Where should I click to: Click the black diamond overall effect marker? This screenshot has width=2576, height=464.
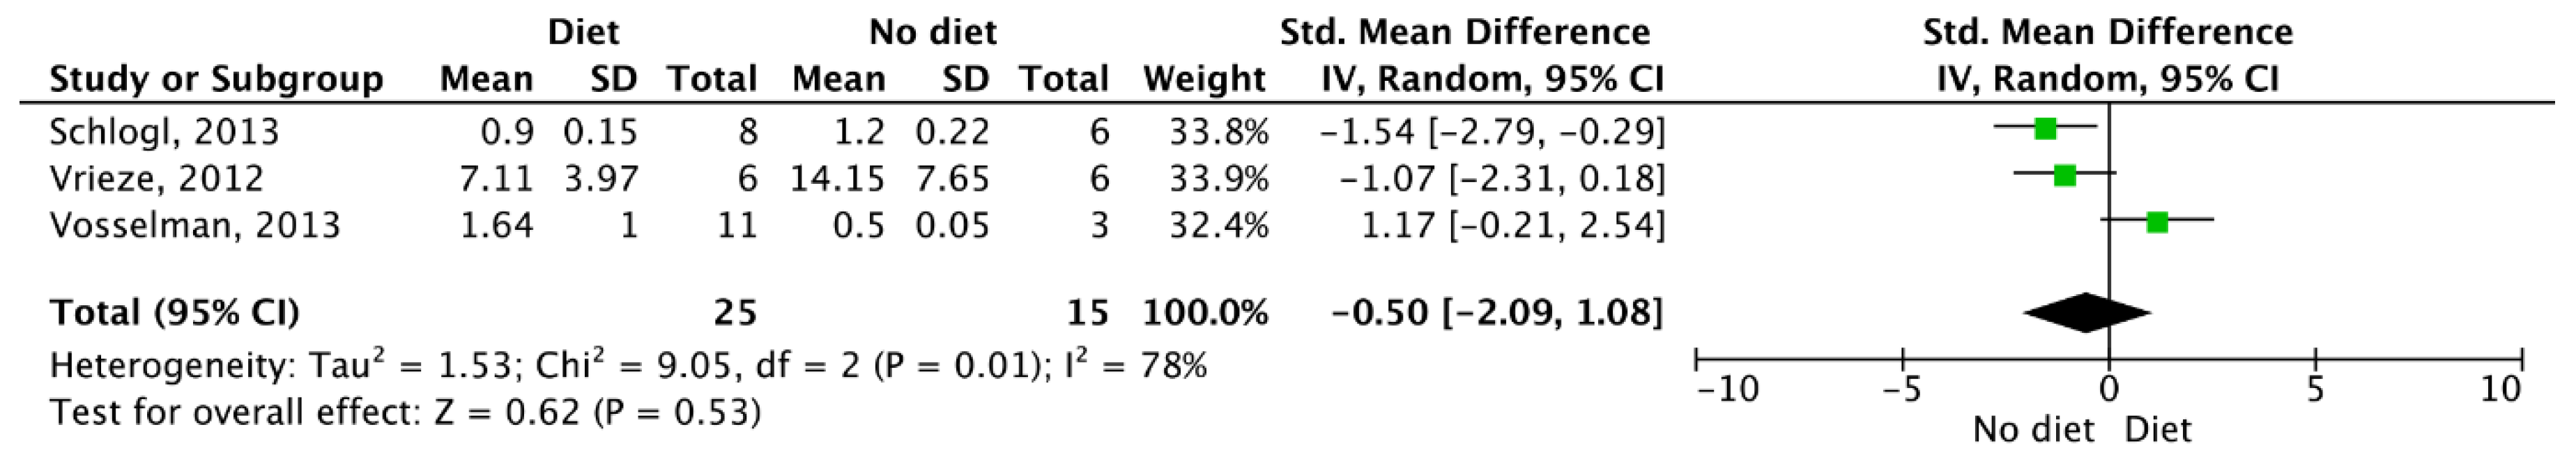2087,313
